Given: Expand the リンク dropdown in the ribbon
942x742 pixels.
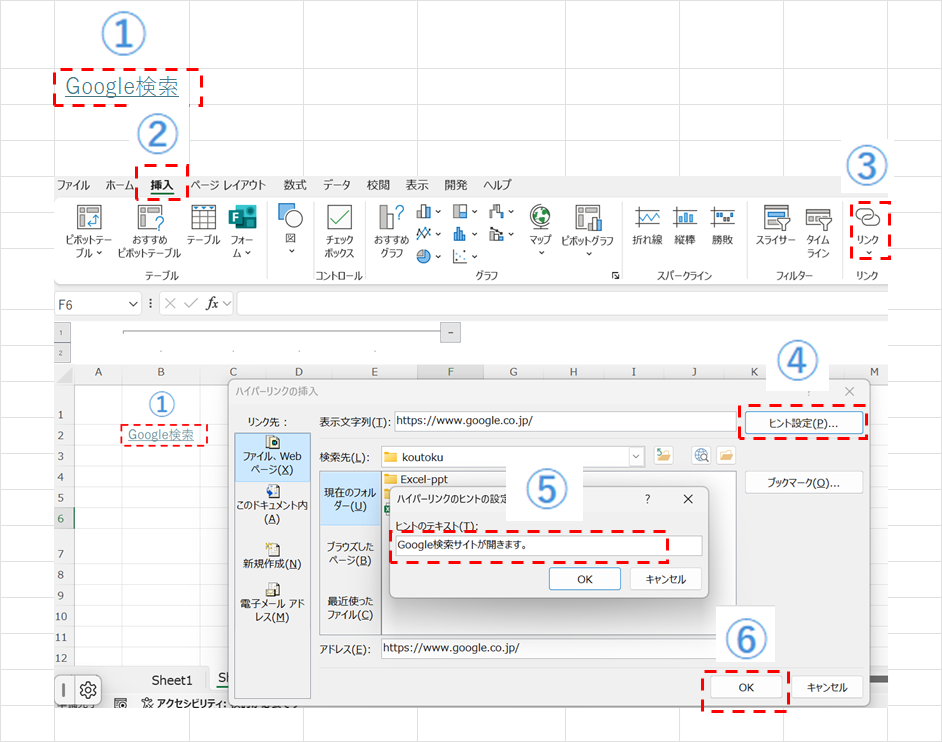Looking at the screenshot, I should (x=867, y=252).
